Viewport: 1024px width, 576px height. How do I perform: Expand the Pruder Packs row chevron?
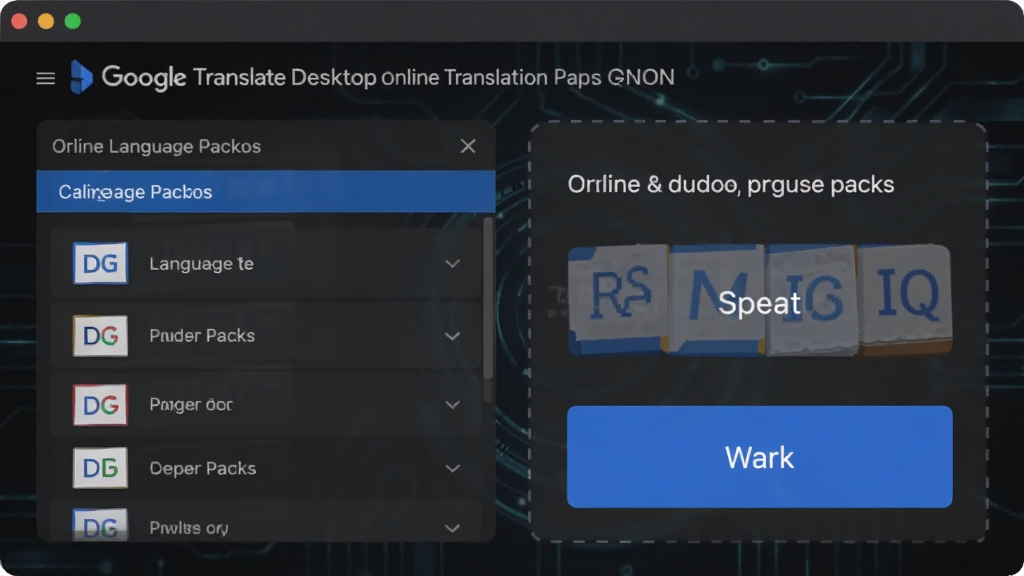(x=453, y=336)
